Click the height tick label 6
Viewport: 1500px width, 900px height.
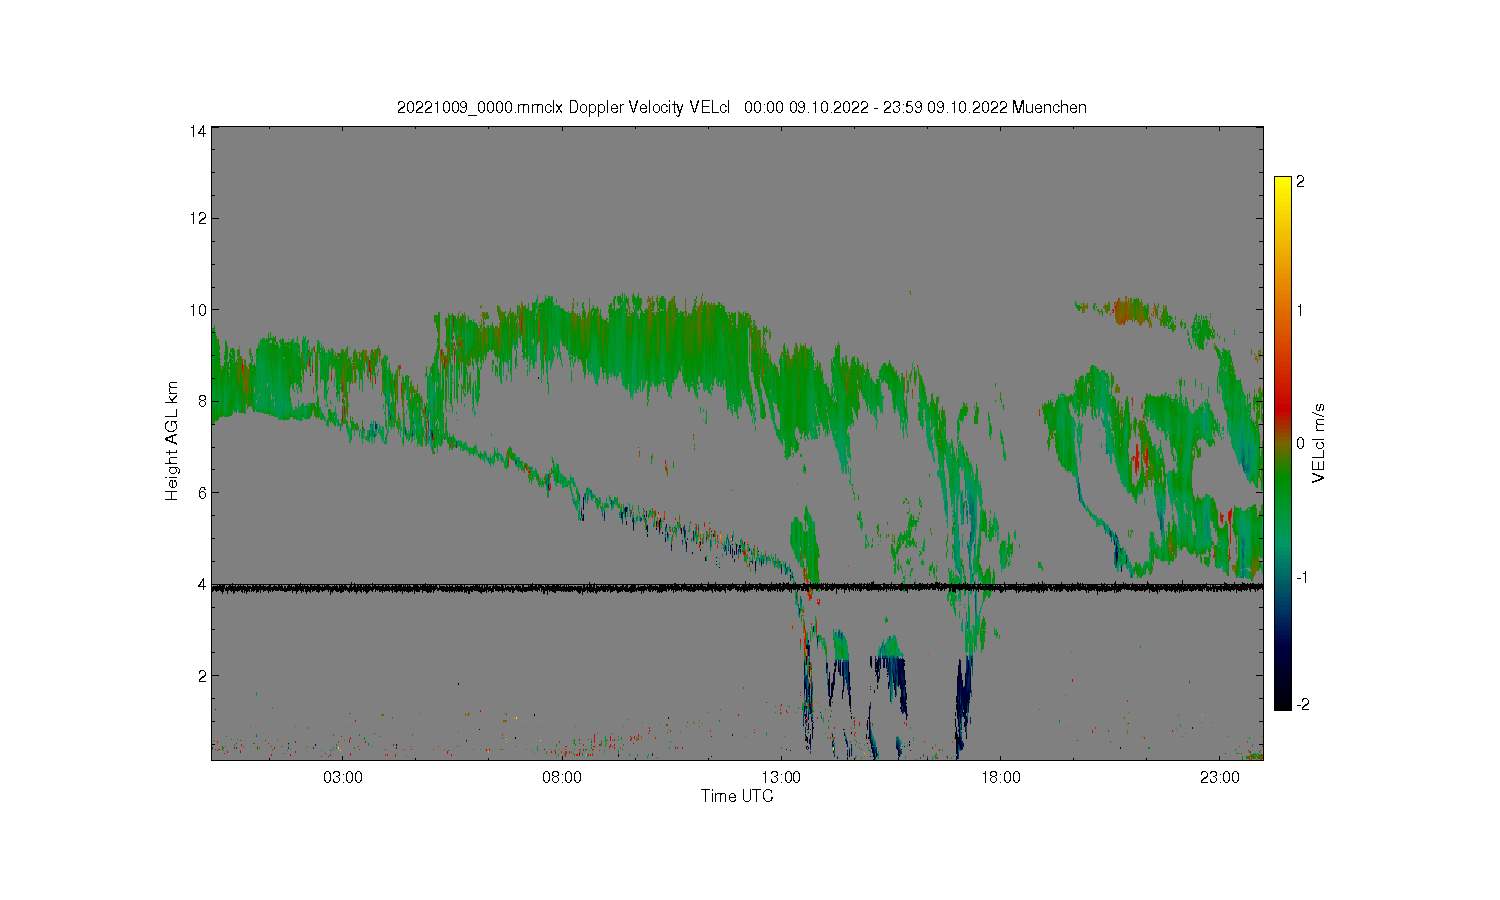tap(202, 492)
